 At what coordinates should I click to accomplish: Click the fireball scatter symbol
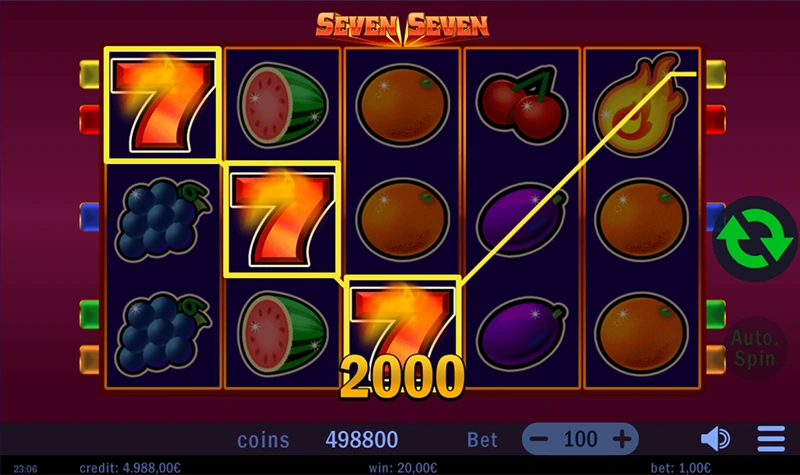click(641, 105)
